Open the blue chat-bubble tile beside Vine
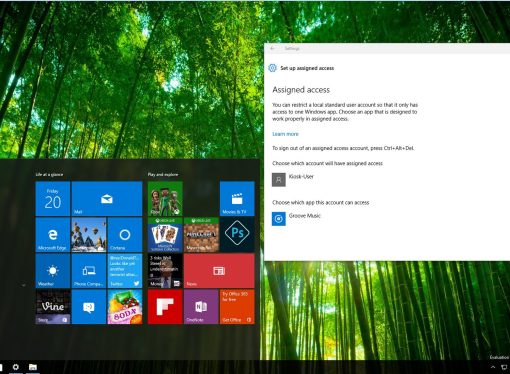This screenshot has height=374, width=510. coord(89,307)
